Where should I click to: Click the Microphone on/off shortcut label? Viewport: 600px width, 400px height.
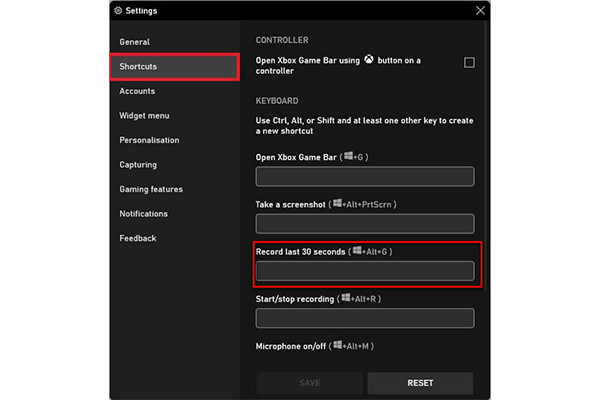pyautogui.click(x=315, y=346)
